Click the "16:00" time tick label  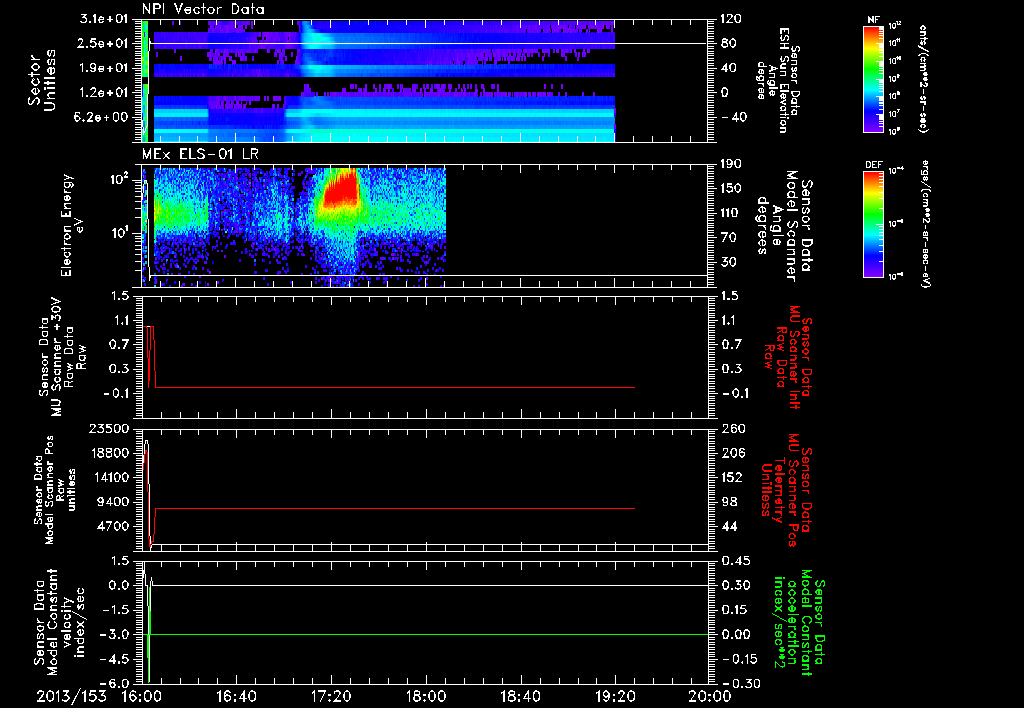(x=142, y=696)
